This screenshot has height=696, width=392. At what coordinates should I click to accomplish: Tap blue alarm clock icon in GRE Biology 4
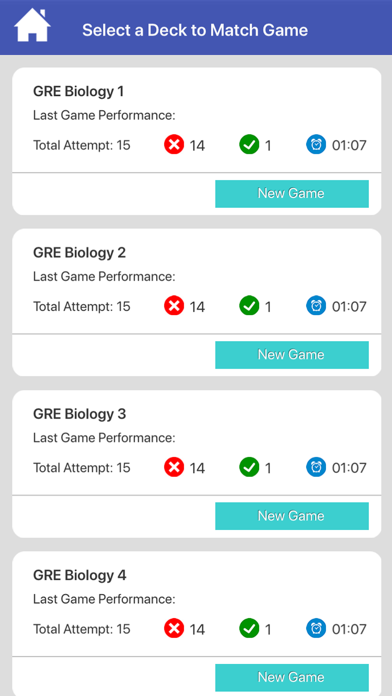coord(316,629)
